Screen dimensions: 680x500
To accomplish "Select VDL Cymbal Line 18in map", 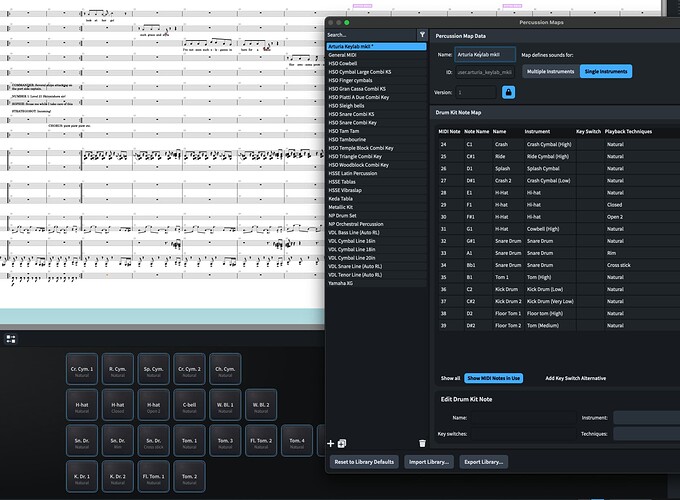I will (x=376, y=249).
